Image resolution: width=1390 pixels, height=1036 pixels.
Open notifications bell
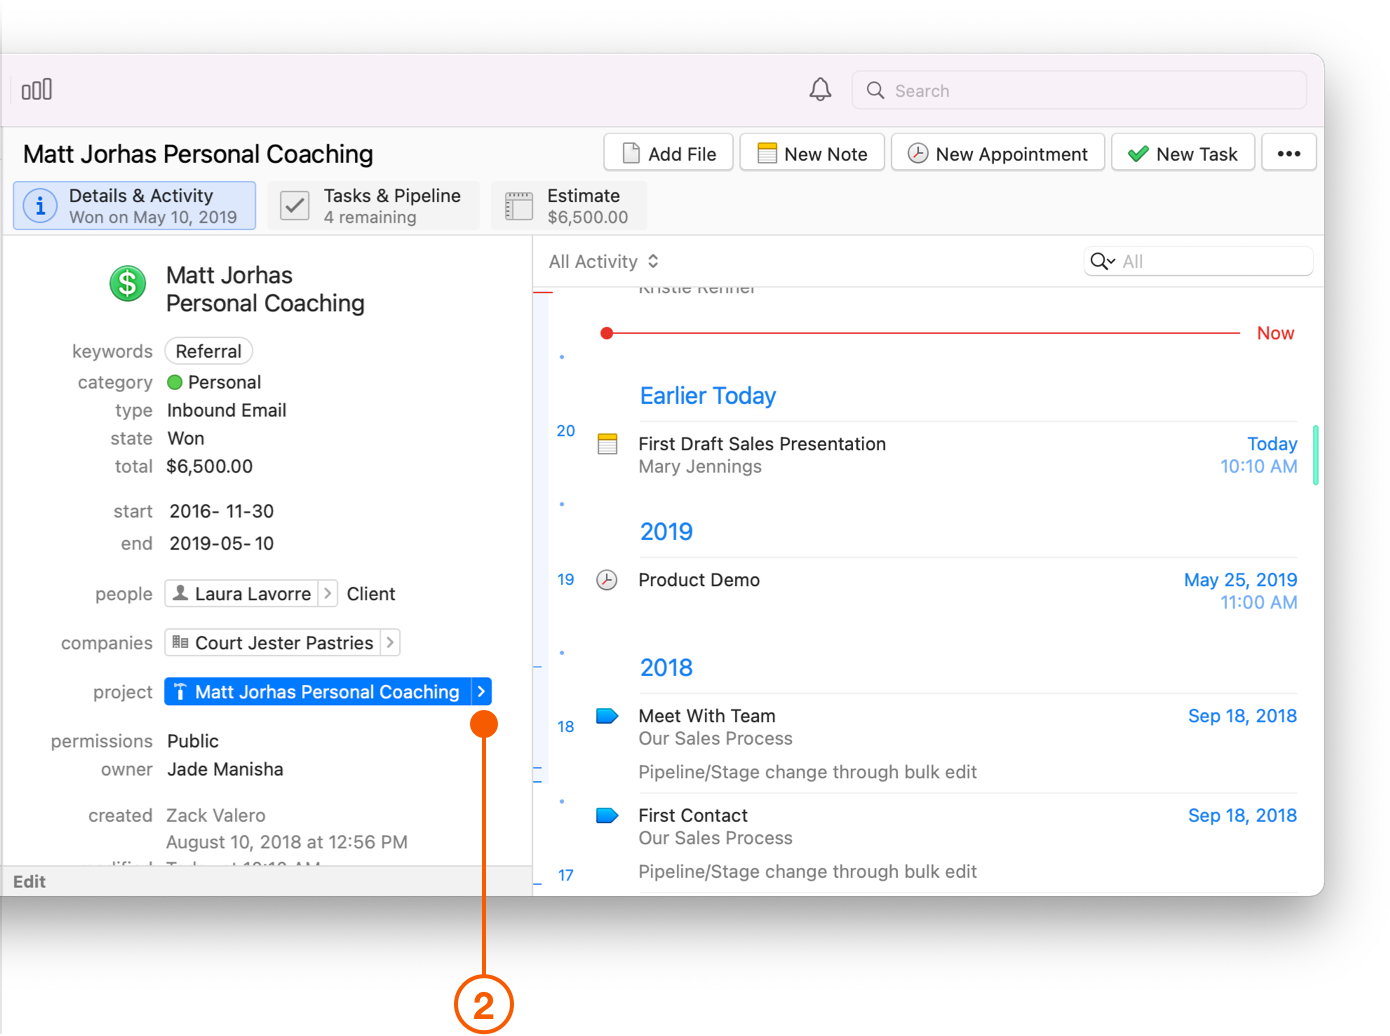click(x=820, y=90)
